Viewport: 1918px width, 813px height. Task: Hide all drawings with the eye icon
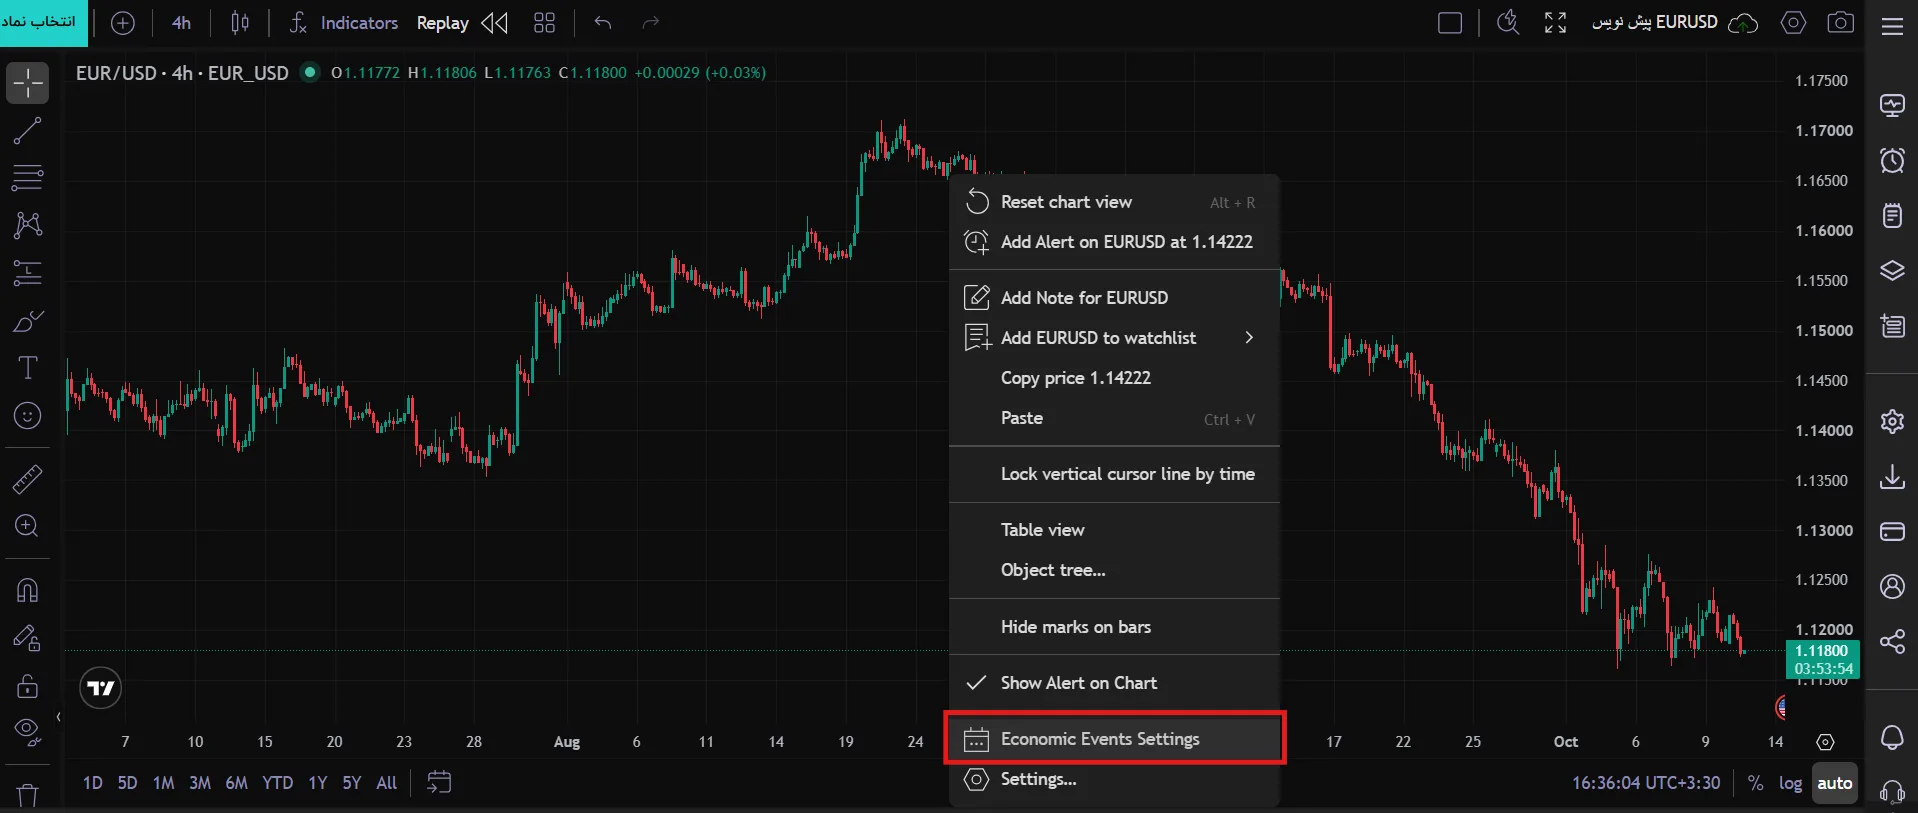(28, 733)
